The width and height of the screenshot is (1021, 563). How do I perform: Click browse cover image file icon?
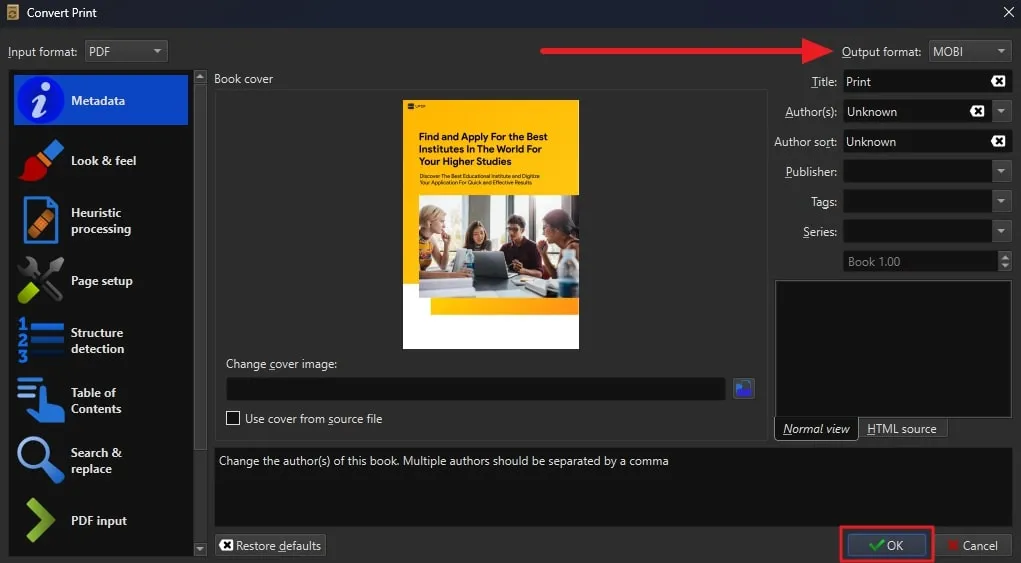pos(743,389)
